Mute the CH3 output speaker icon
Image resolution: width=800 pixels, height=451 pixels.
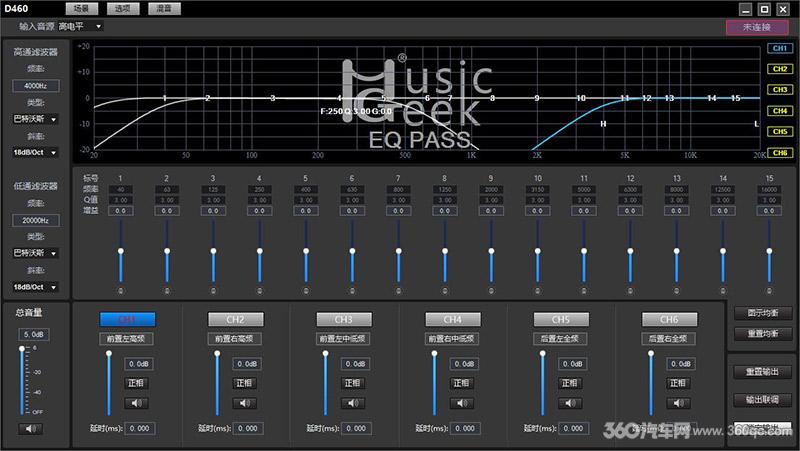click(x=353, y=403)
